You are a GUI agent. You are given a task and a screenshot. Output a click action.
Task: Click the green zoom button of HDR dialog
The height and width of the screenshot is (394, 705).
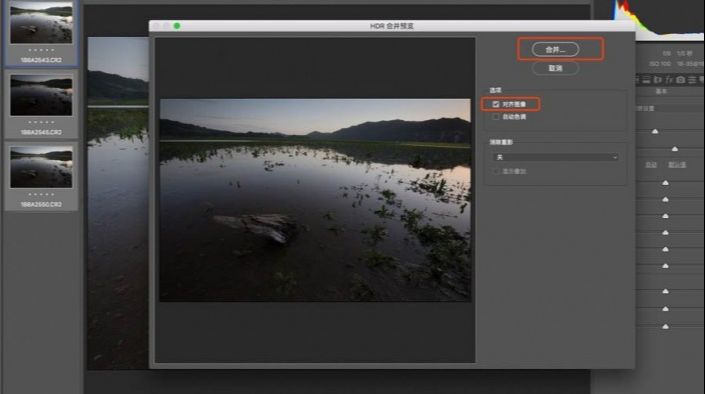pyautogui.click(x=177, y=26)
